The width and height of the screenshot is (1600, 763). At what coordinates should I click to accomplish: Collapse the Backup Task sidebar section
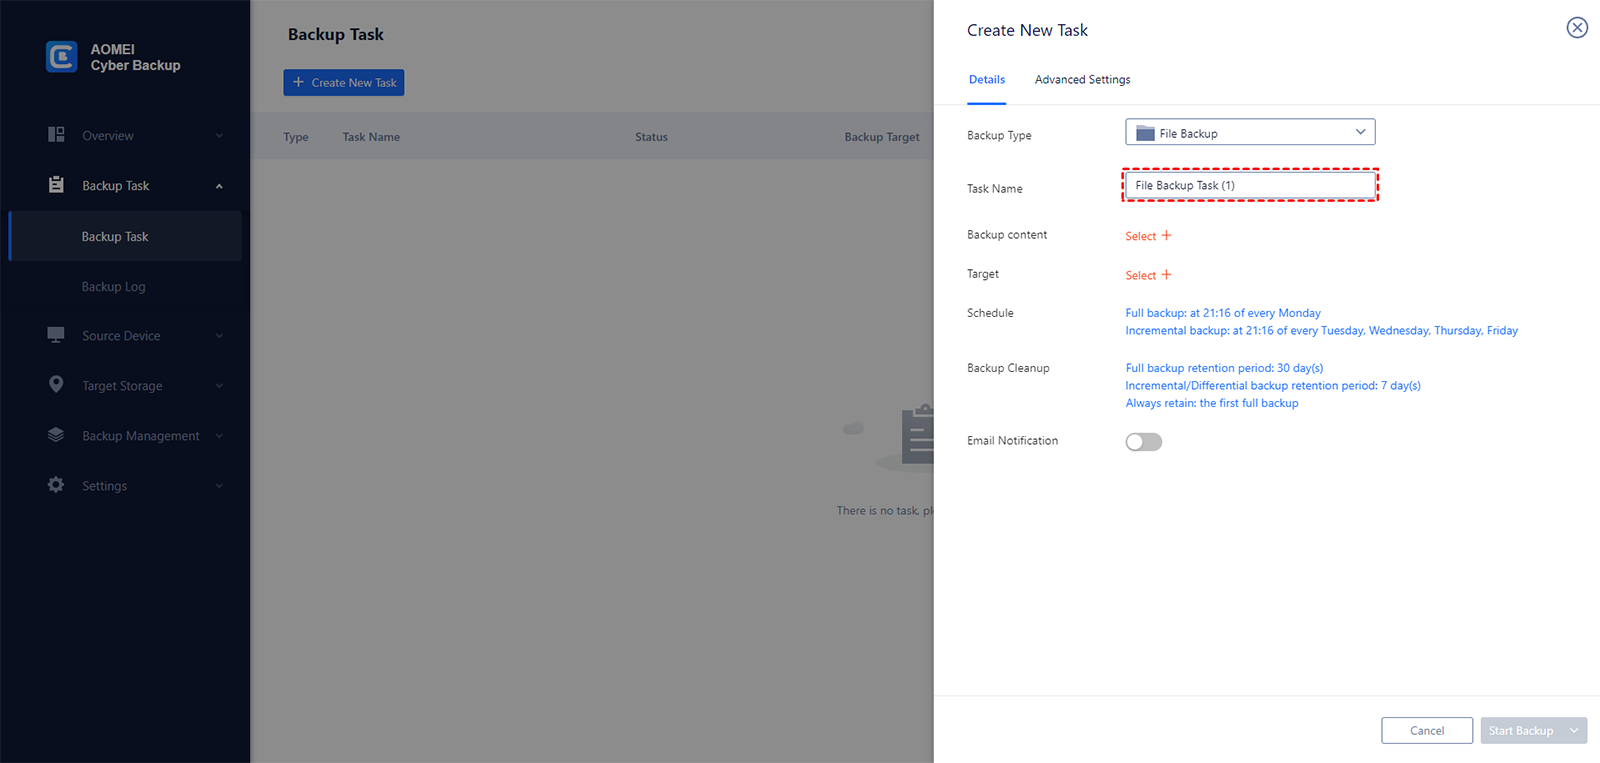219,186
